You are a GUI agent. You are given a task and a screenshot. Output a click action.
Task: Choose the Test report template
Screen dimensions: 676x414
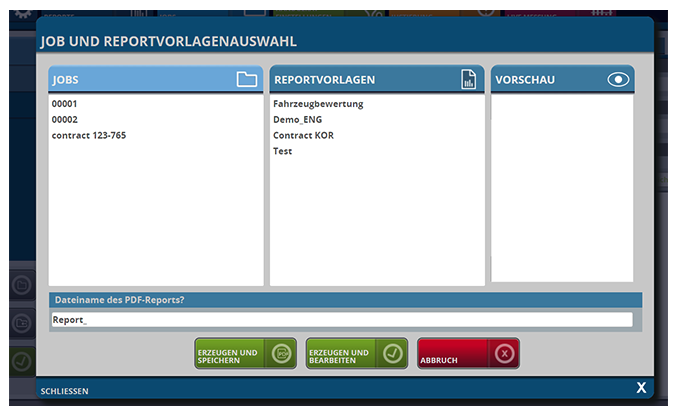(282, 151)
